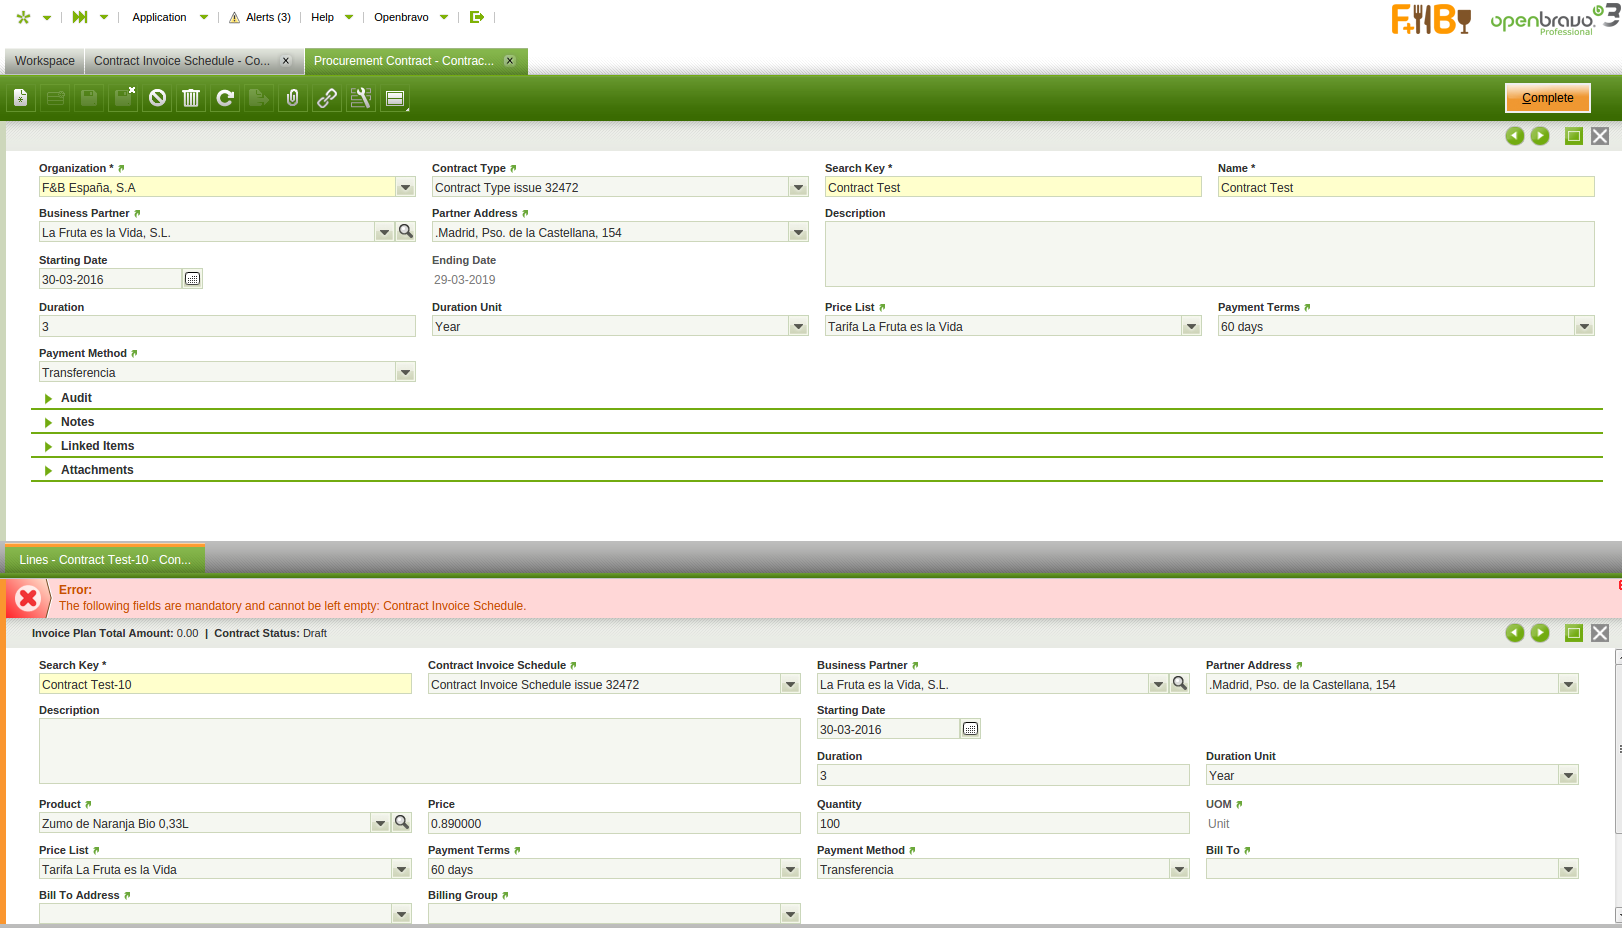Image resolution: width=1622 pixels, height=928 pixels.
Task: Open the Contract Type dropdown
Action: pyautogui.click(x=798, y=188)
